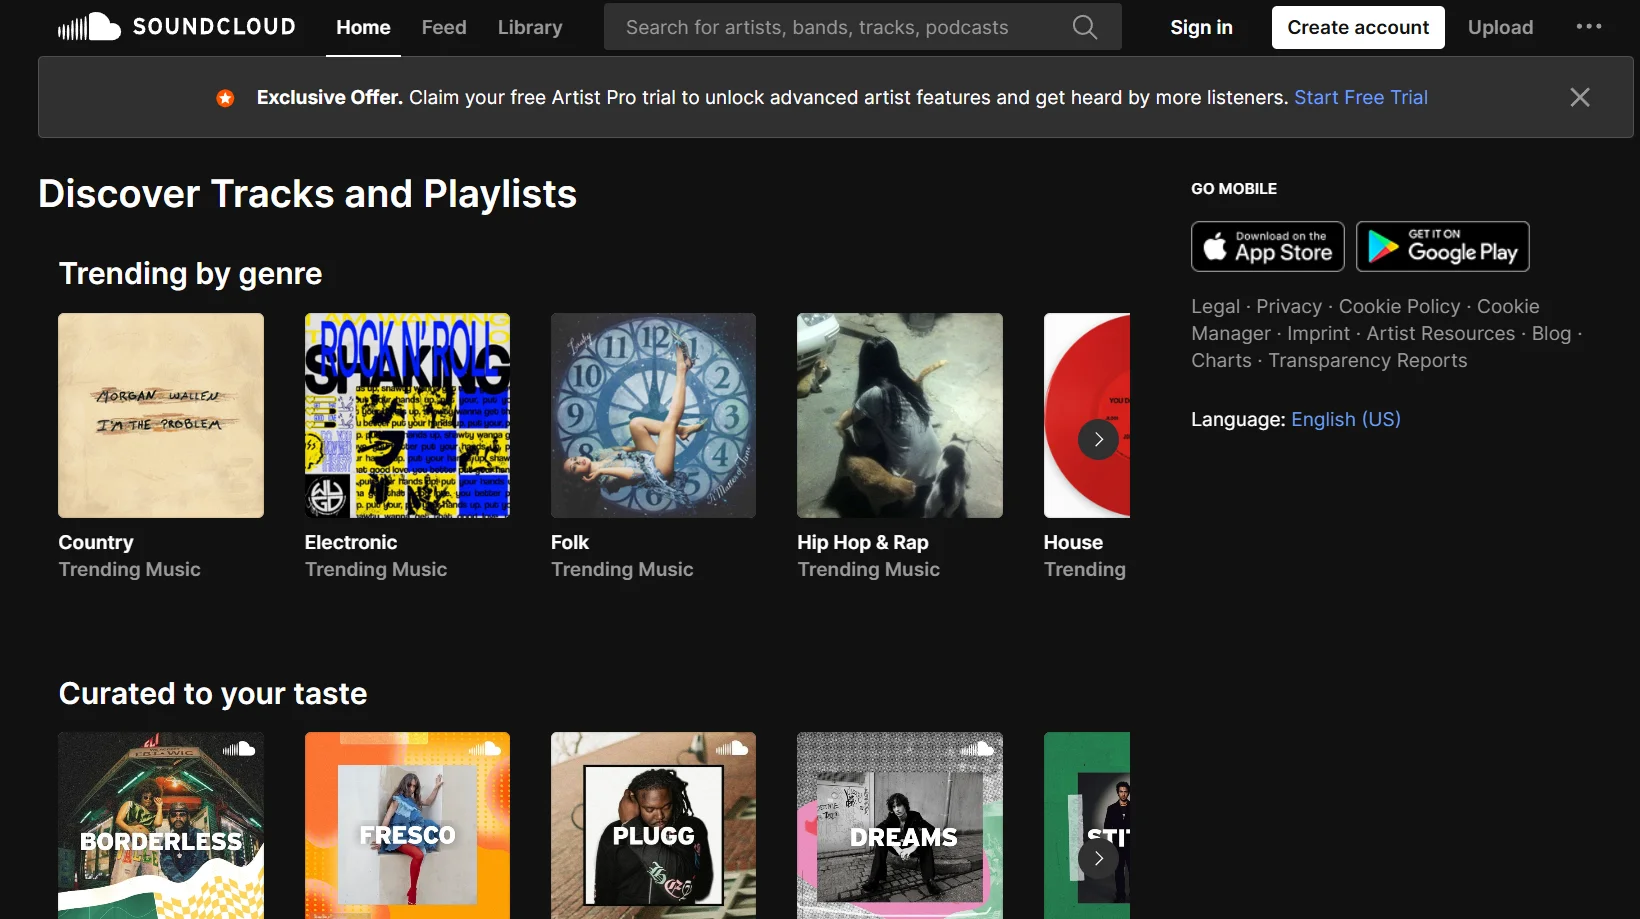
Task: Dismiss the Exclusive Offer banner
Action: 1580,97
